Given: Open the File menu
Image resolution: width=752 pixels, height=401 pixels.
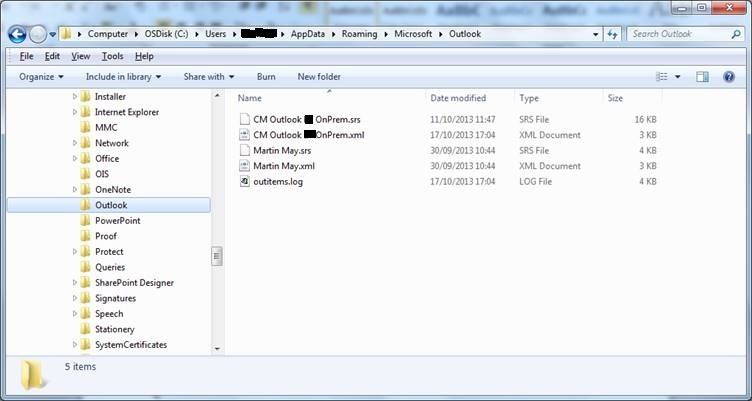Looking at the screenshot, I should coord(26,56).
